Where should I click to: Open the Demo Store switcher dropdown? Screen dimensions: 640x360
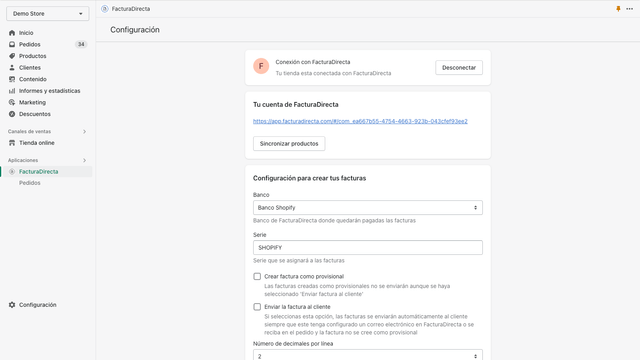tap(48, 13)
